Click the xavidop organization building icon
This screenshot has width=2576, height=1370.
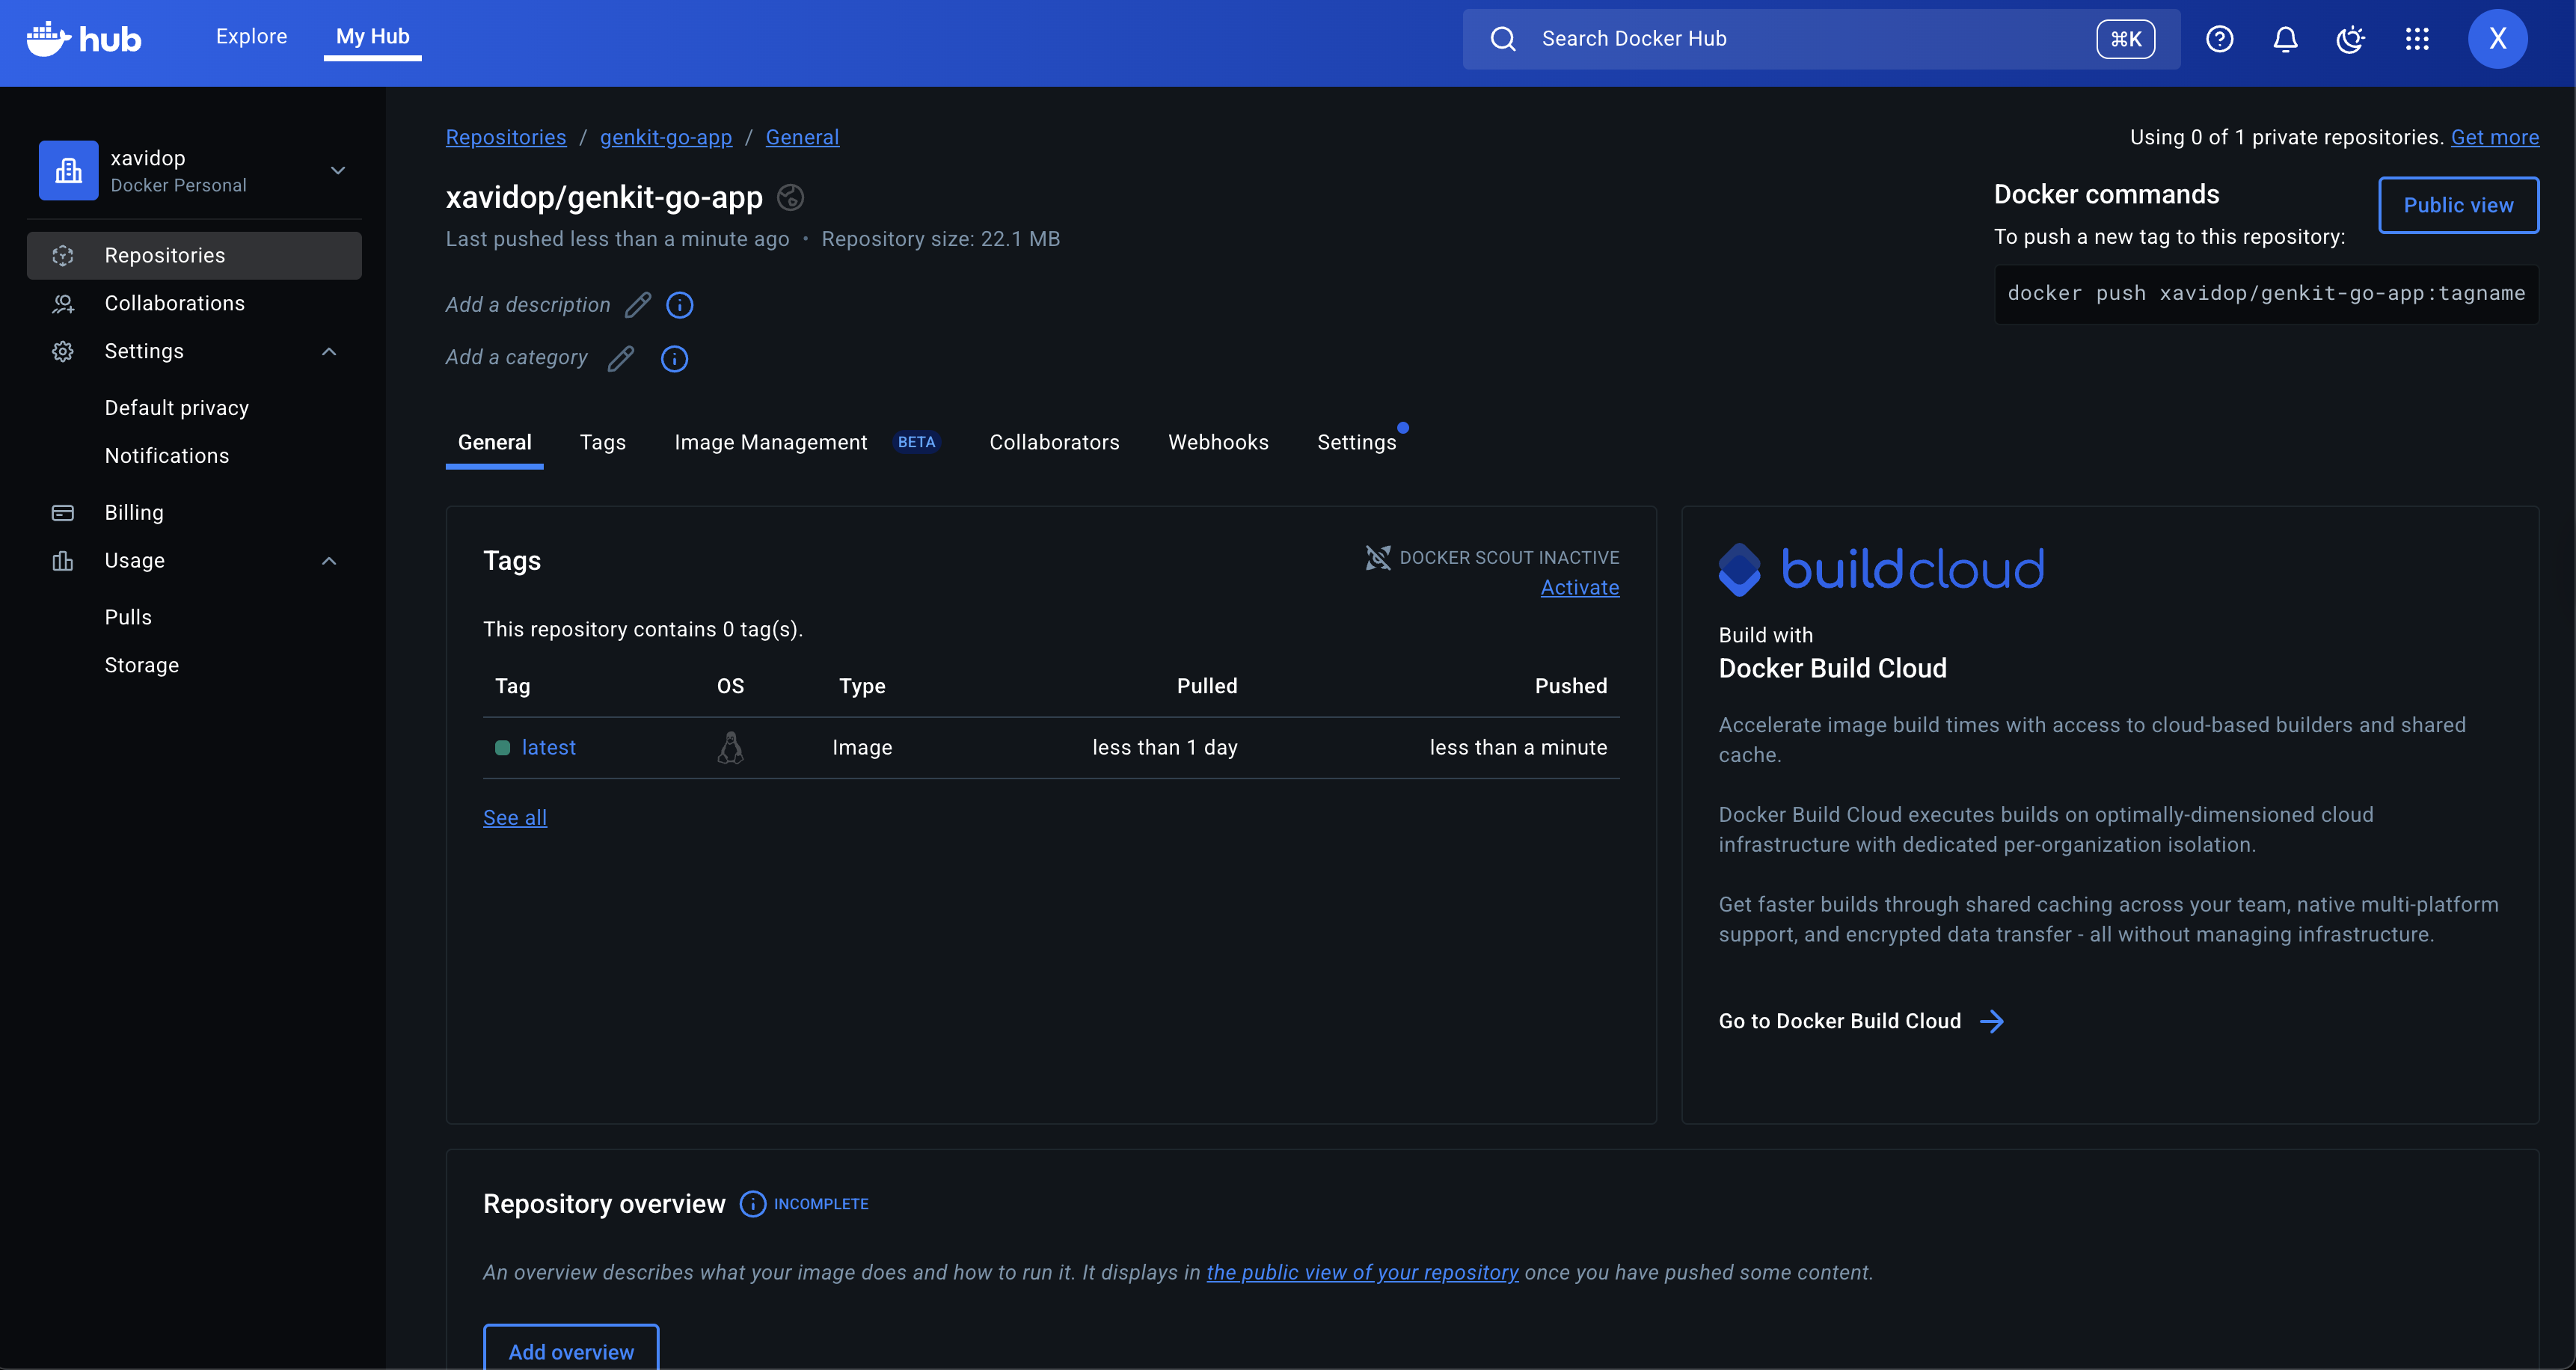click(68, 170)
